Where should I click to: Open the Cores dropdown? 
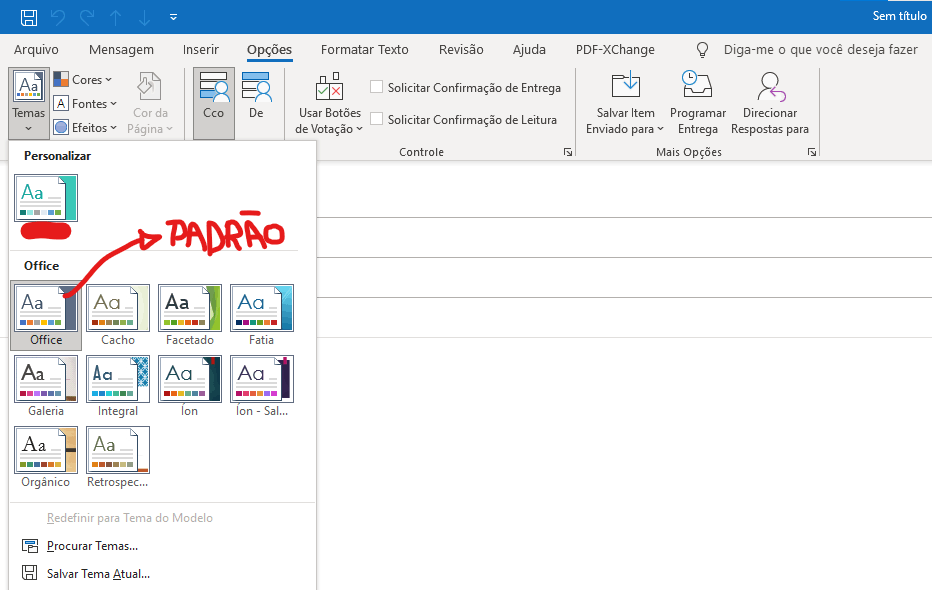(x=83, y=79)
